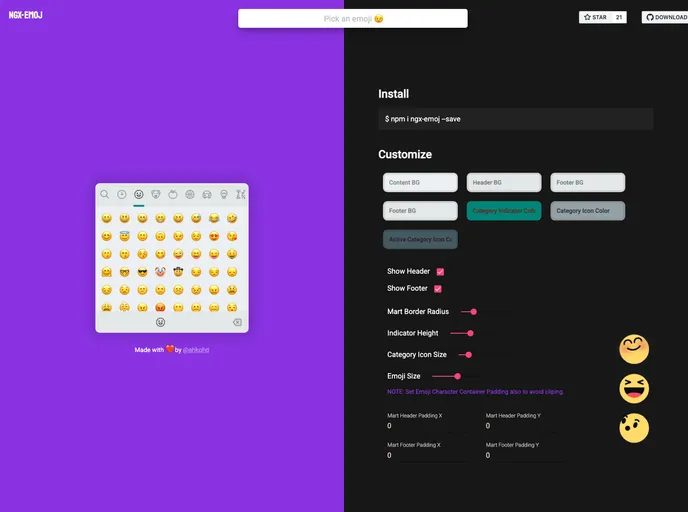Switch to recently used emojis clock tab
Viewport: 688px width, 512px height.
(x=122, y=194)
